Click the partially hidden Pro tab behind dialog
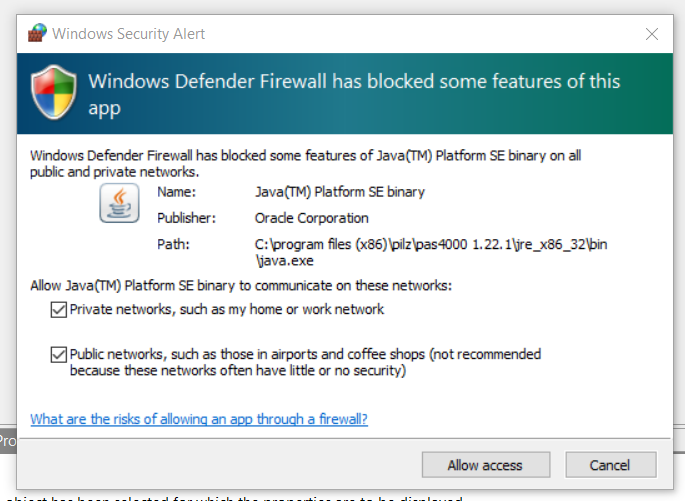This screenshot has width=685, height=501. (x=8, y=441)
